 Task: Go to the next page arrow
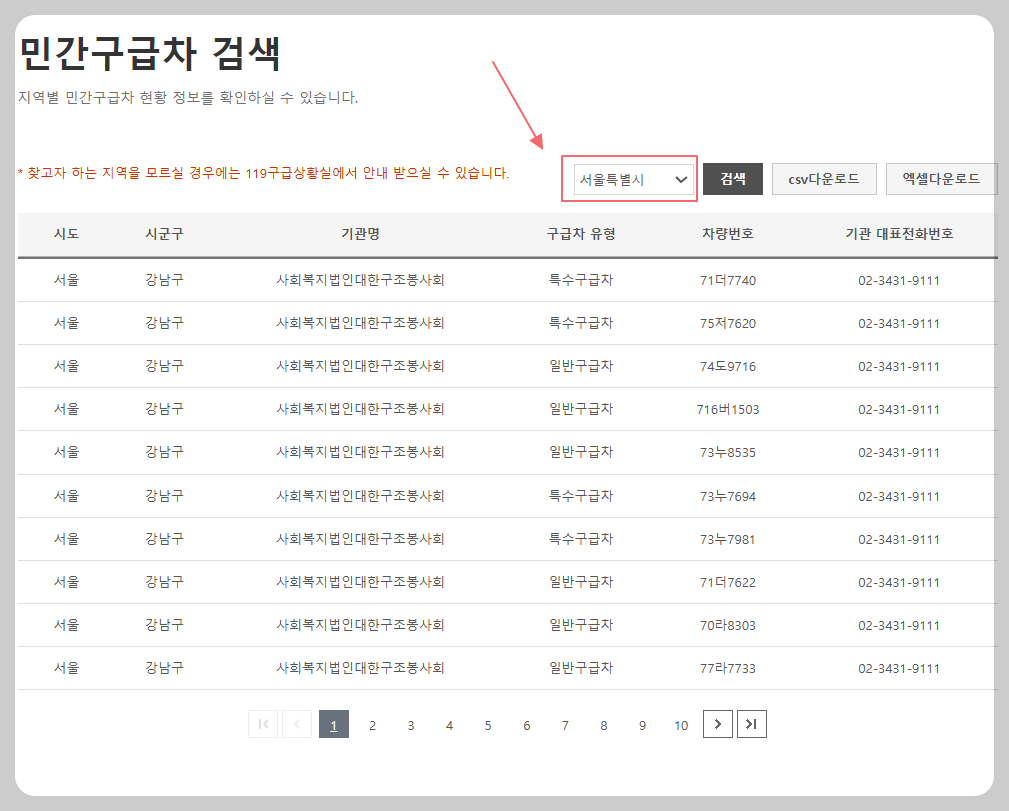[x=717, y=724]
